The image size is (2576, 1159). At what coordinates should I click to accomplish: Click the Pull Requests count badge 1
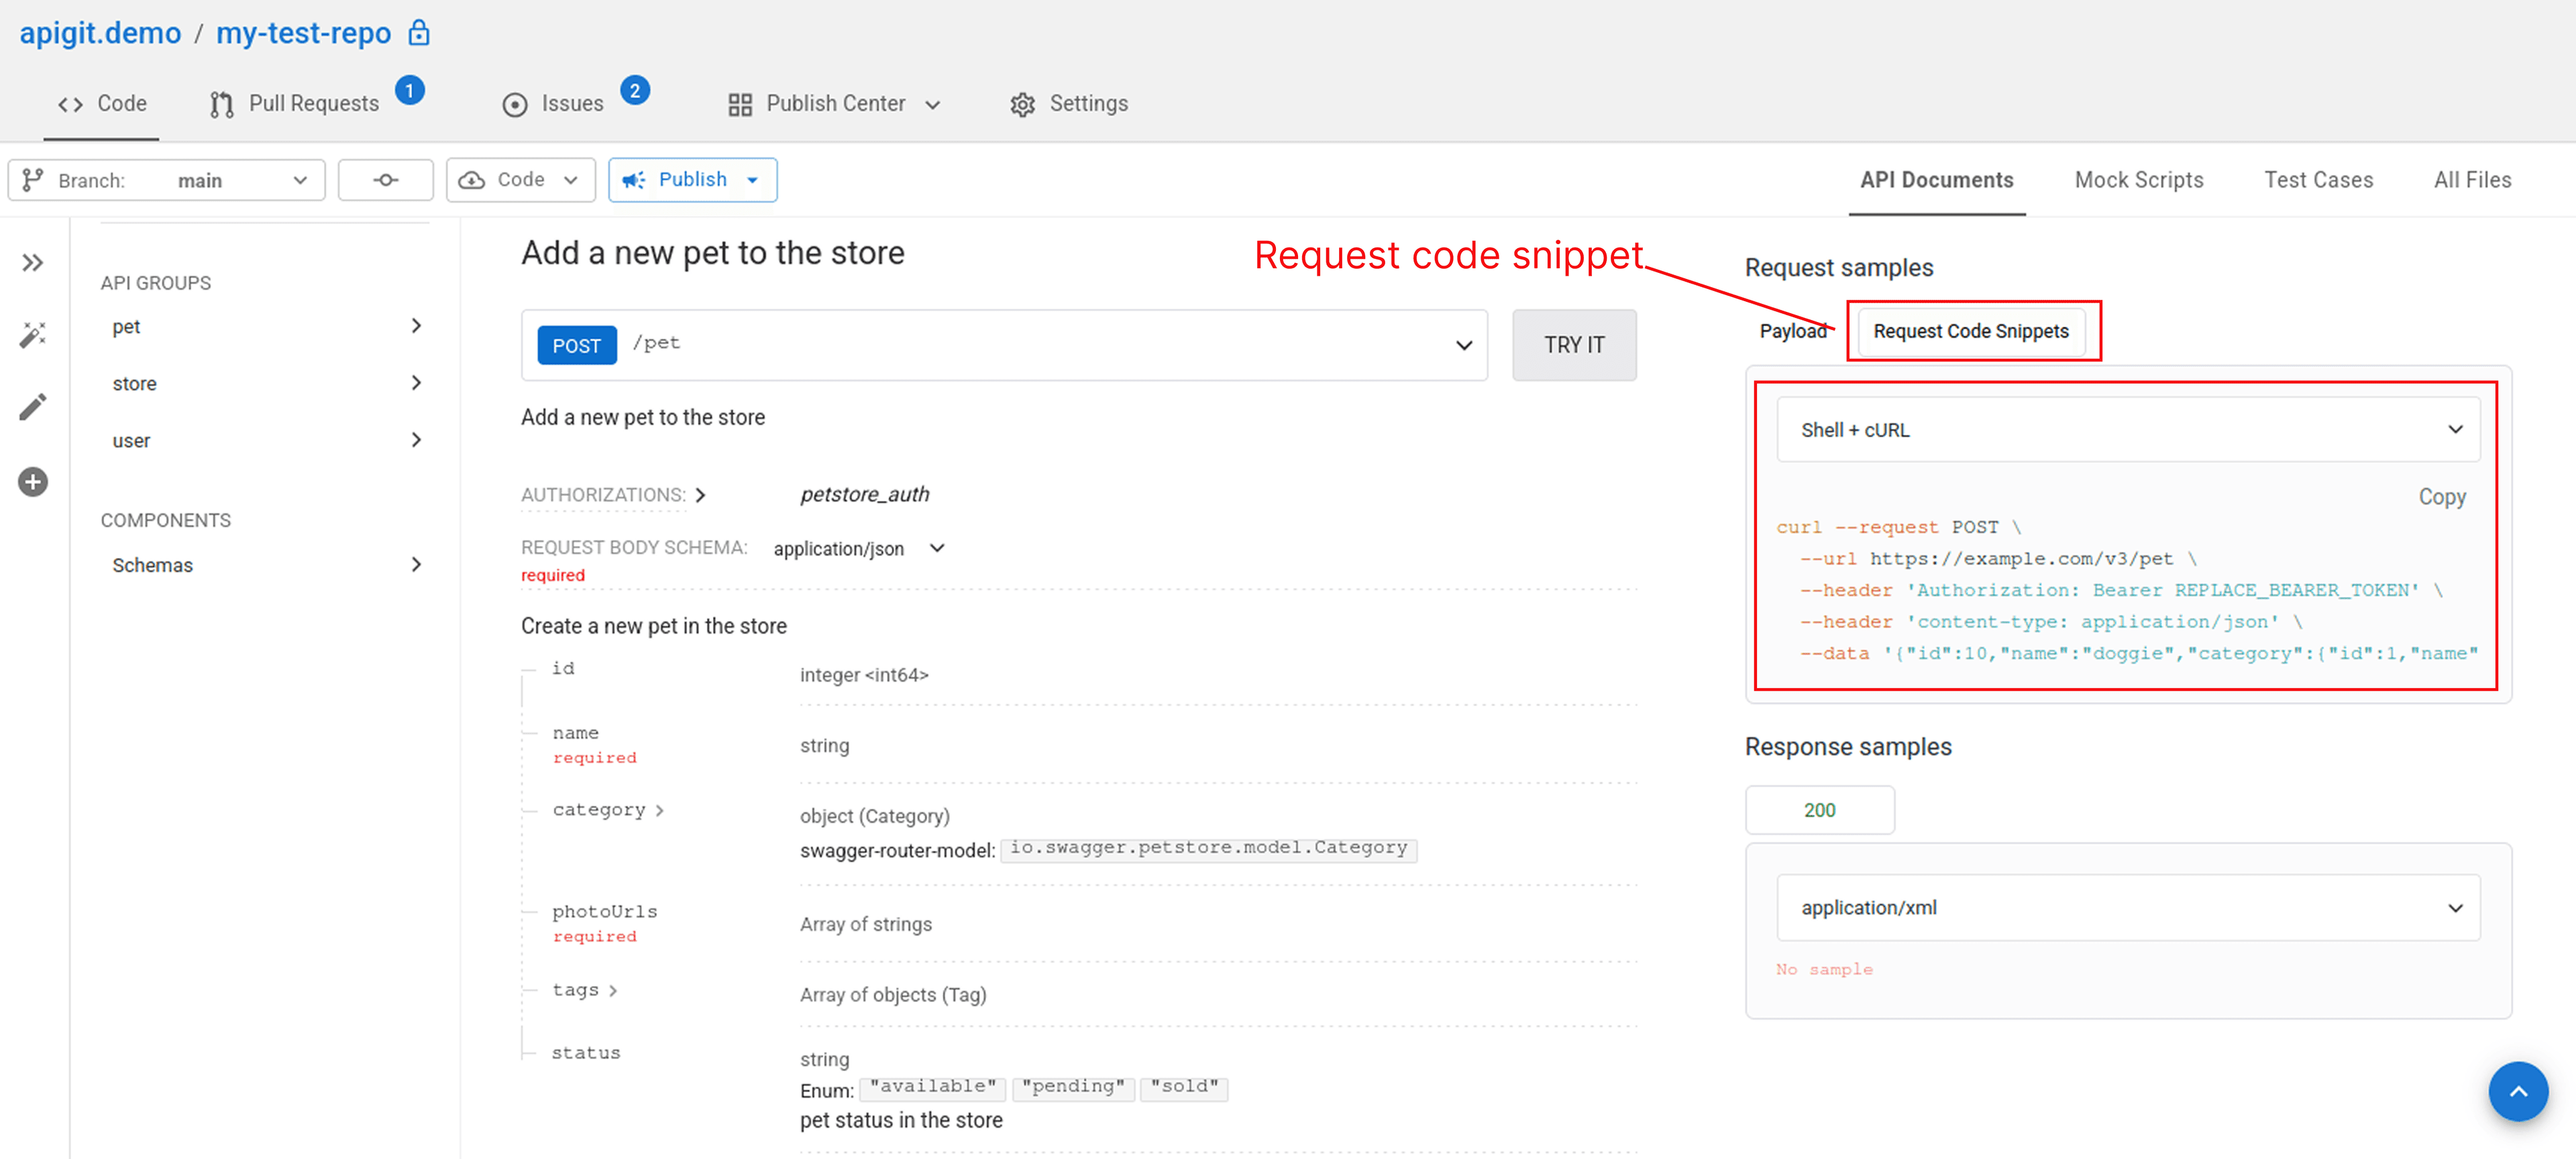coord(410,90)
